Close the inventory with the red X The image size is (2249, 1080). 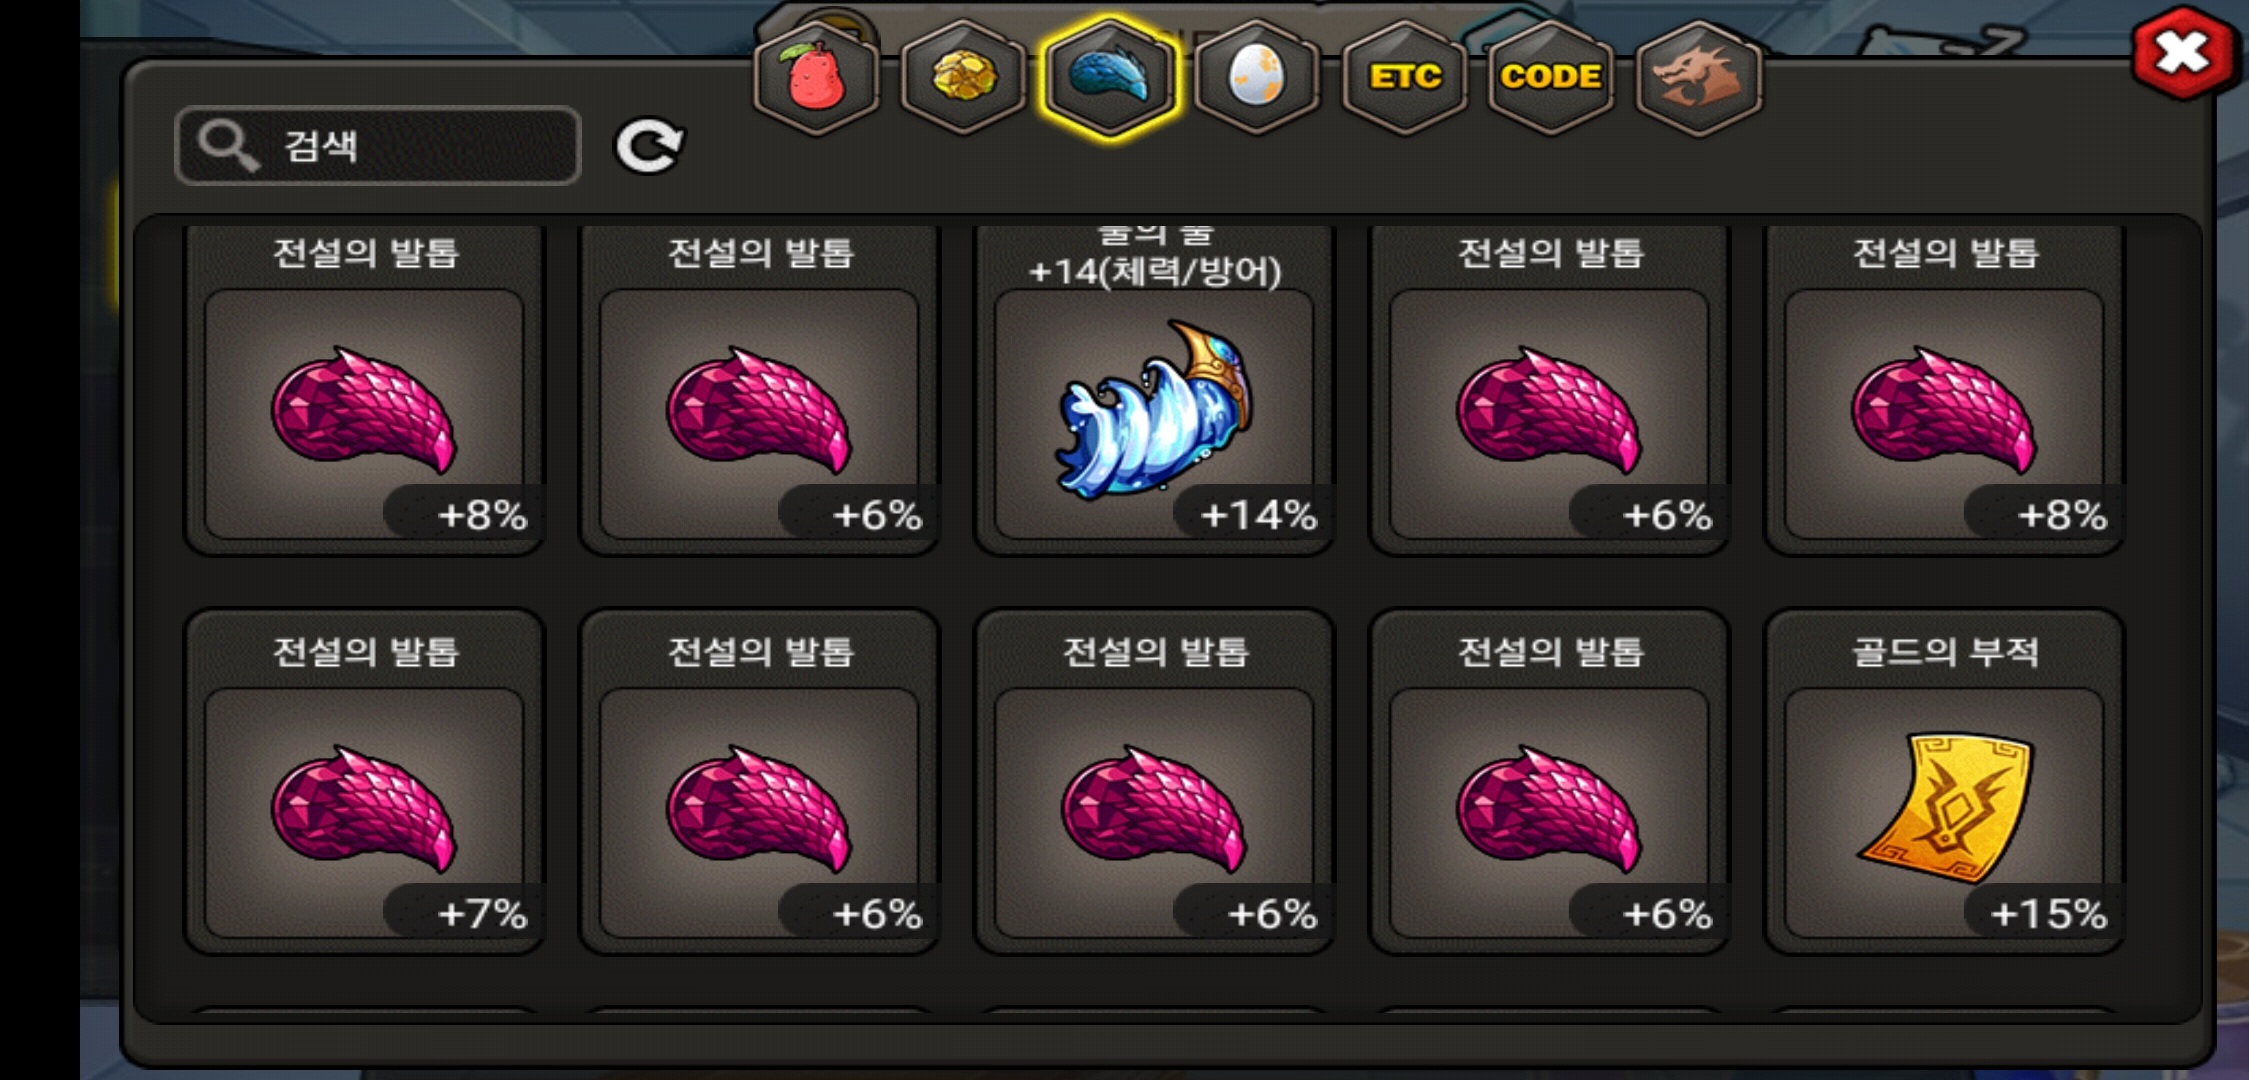coord(2183,53)
